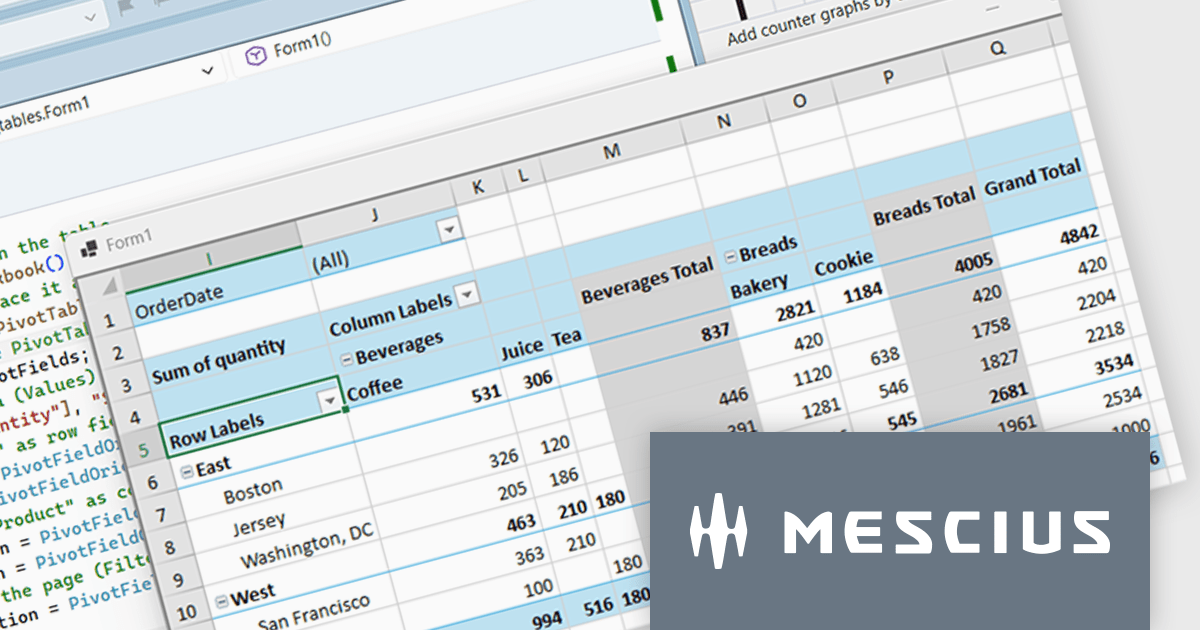
Task: Open the Row Labels filter dropdown
Action: 328,402
